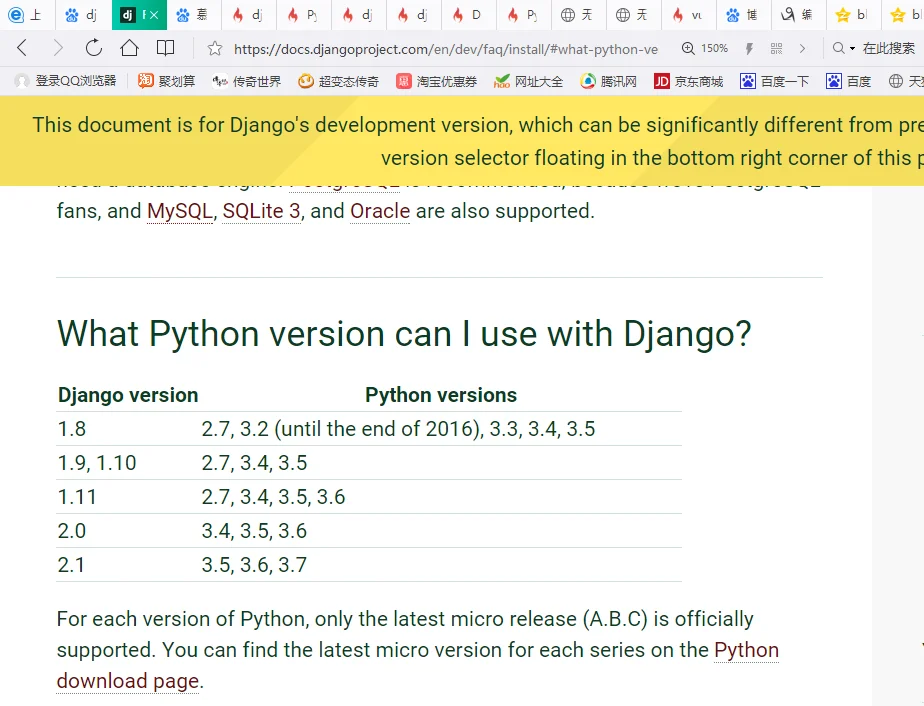Viewport: 924px width, 706px height.
Task: Select the active Django 'dj' tab
Action: [x=139, y=15]
